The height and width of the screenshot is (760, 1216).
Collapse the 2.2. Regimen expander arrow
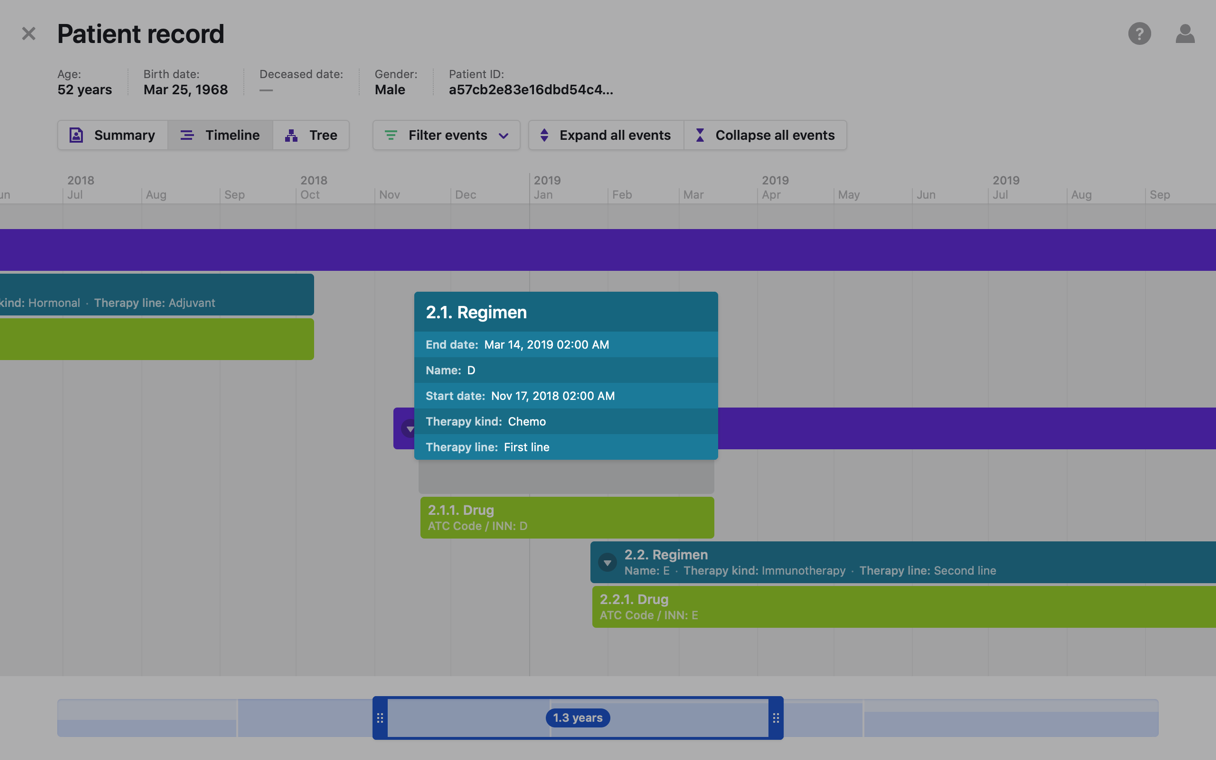(x=607, y=563)
